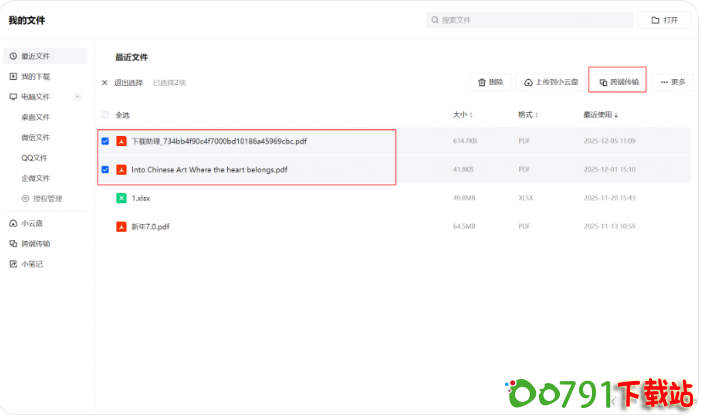Click the PDF icon of 新年7.0.pdf
Viewport: 703px width, 418px height.
pyautogui.click(x=121, y=227)
